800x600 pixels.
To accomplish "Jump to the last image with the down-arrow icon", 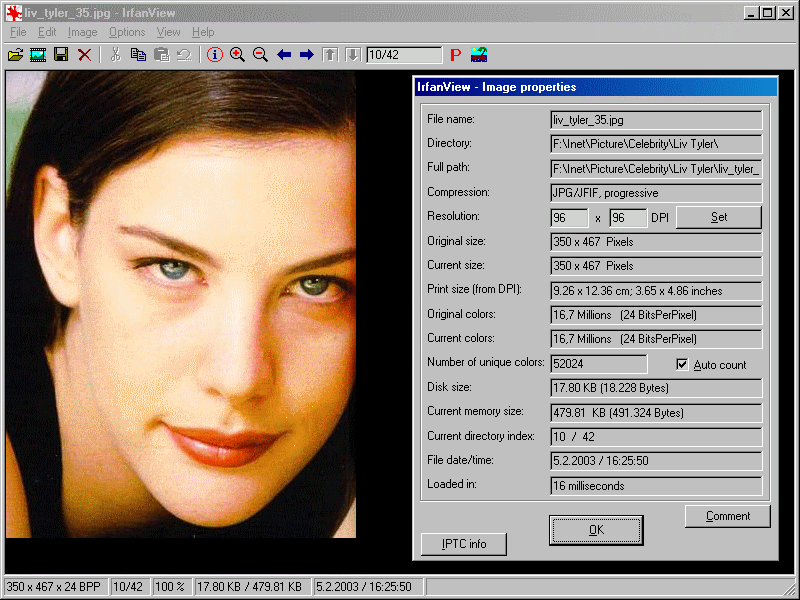I will [x=352, y=55].
